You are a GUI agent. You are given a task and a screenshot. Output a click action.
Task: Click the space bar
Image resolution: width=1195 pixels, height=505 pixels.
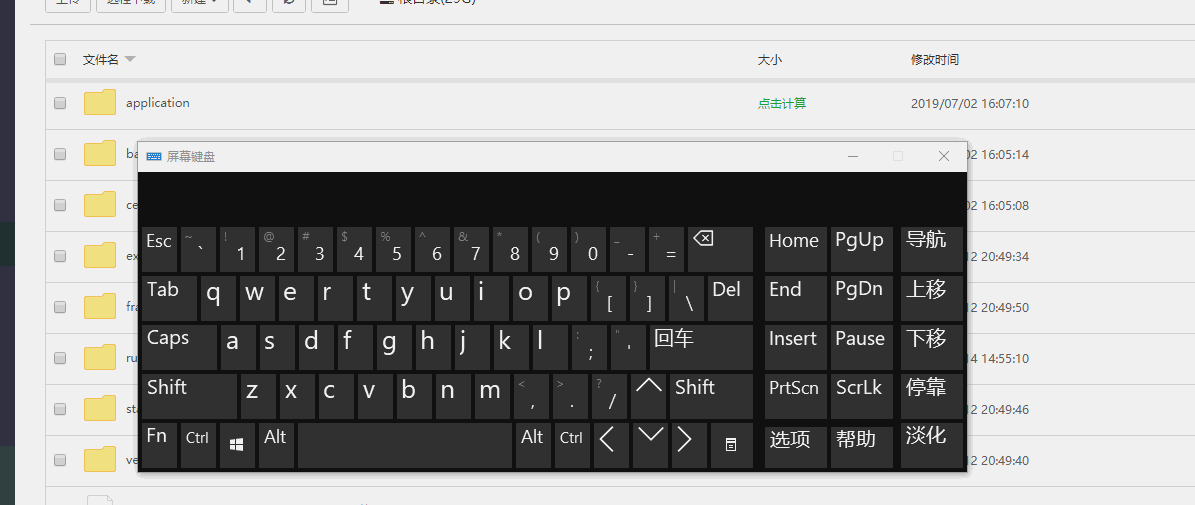(405, 446)
